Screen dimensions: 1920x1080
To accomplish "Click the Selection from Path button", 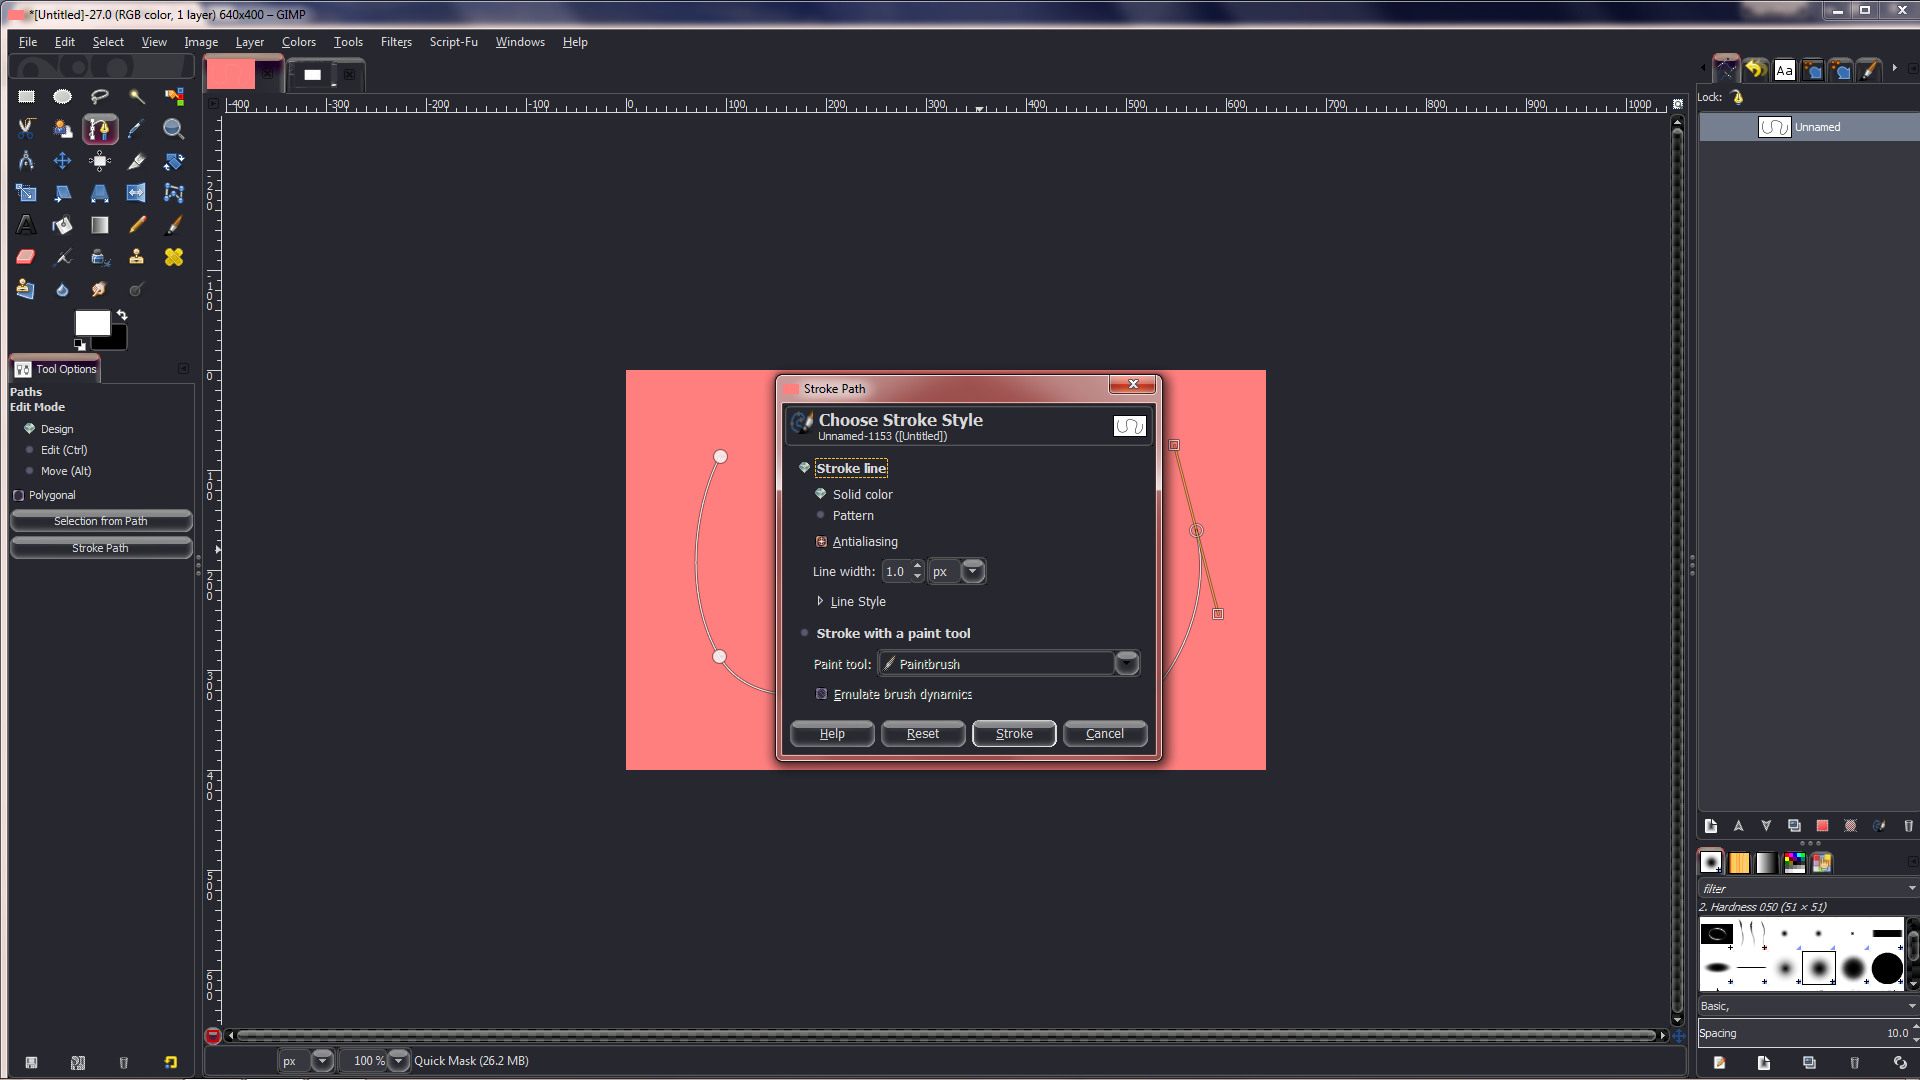I will (x=101, y=521).
